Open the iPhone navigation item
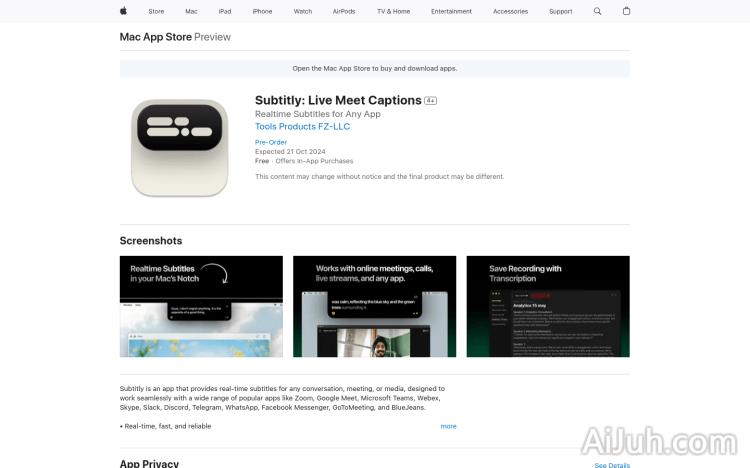The width and height of the screenshot is (750, 468). [x=262, y=11]
